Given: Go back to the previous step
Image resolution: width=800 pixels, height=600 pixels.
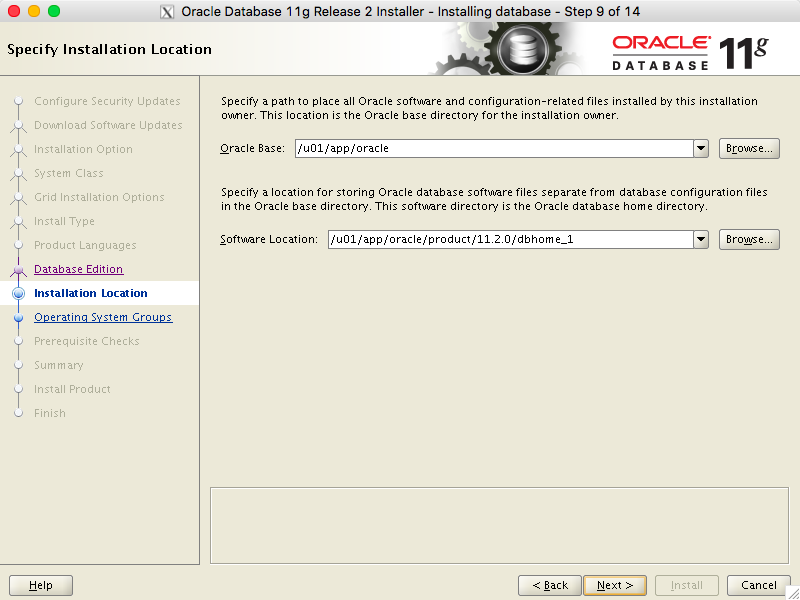Looking at the screenshot, I should 549,585.
